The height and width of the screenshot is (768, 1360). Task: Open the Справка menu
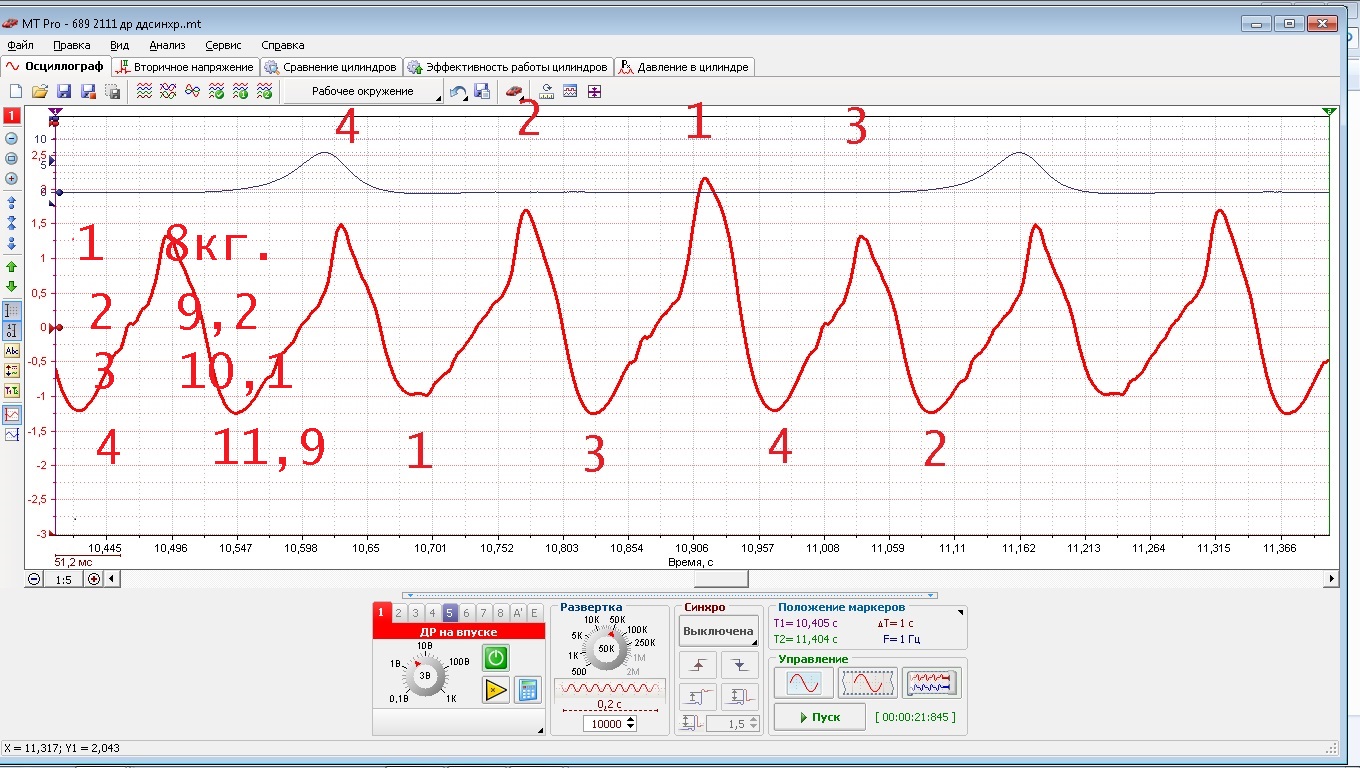tap(283, 45)
